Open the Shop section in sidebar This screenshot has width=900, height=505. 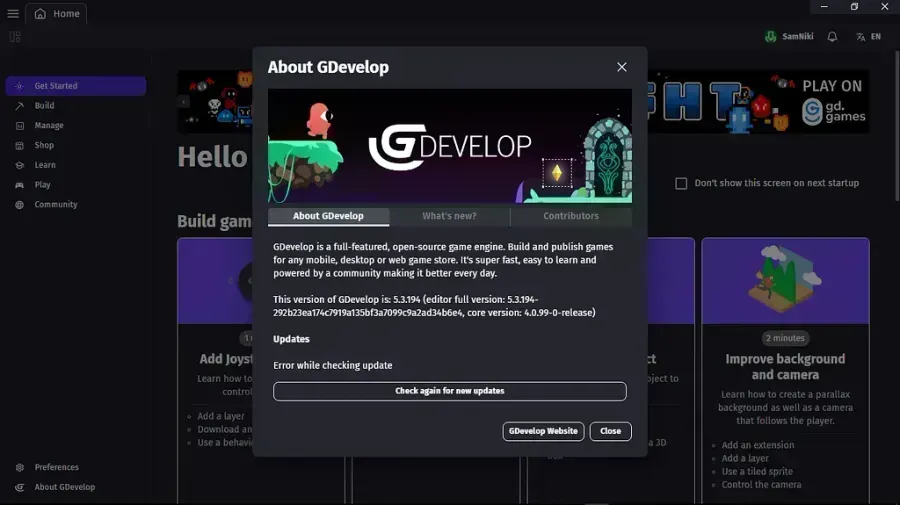click(x=20, y=145)
